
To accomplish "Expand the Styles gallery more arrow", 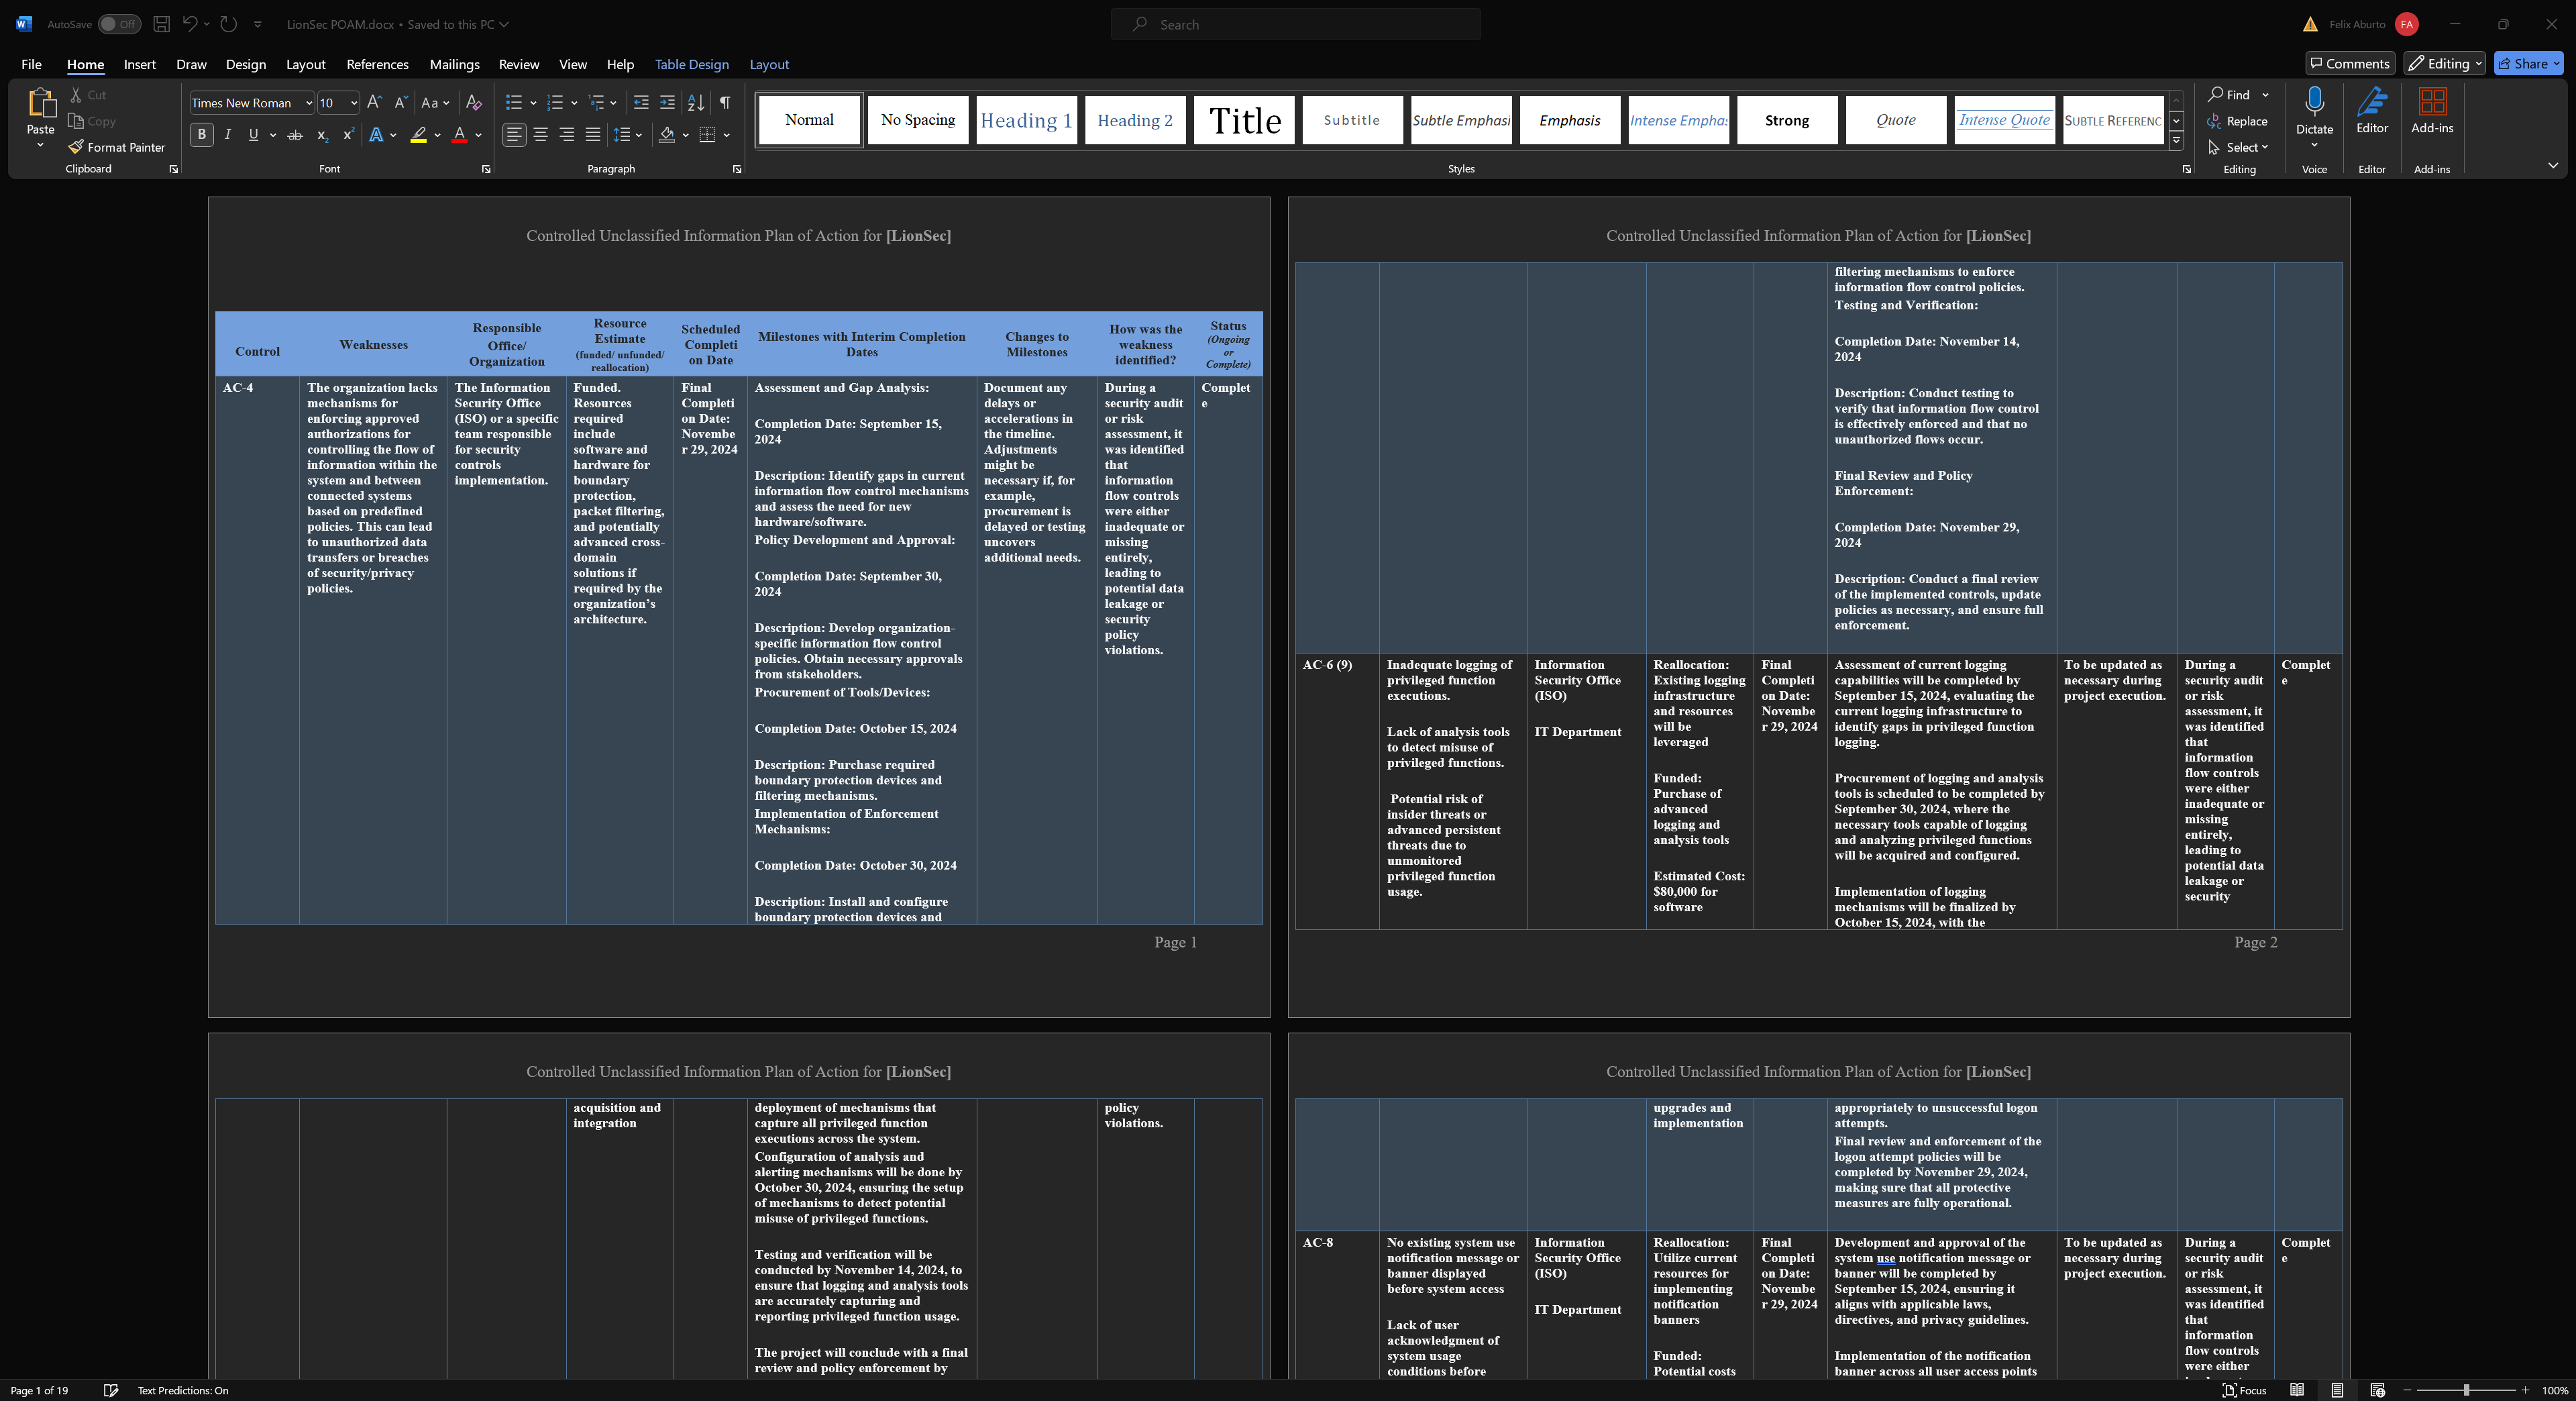I will click(x=2176, y=140).
